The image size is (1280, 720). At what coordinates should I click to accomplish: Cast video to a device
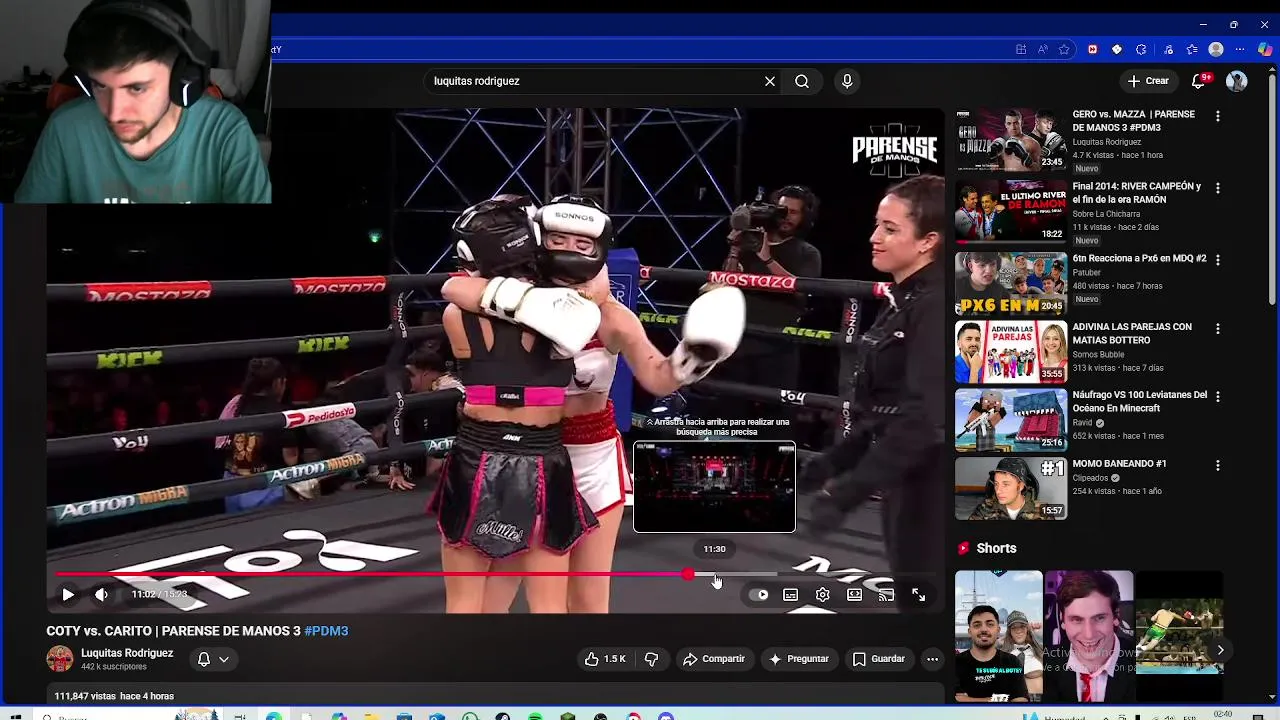[886, 594]
